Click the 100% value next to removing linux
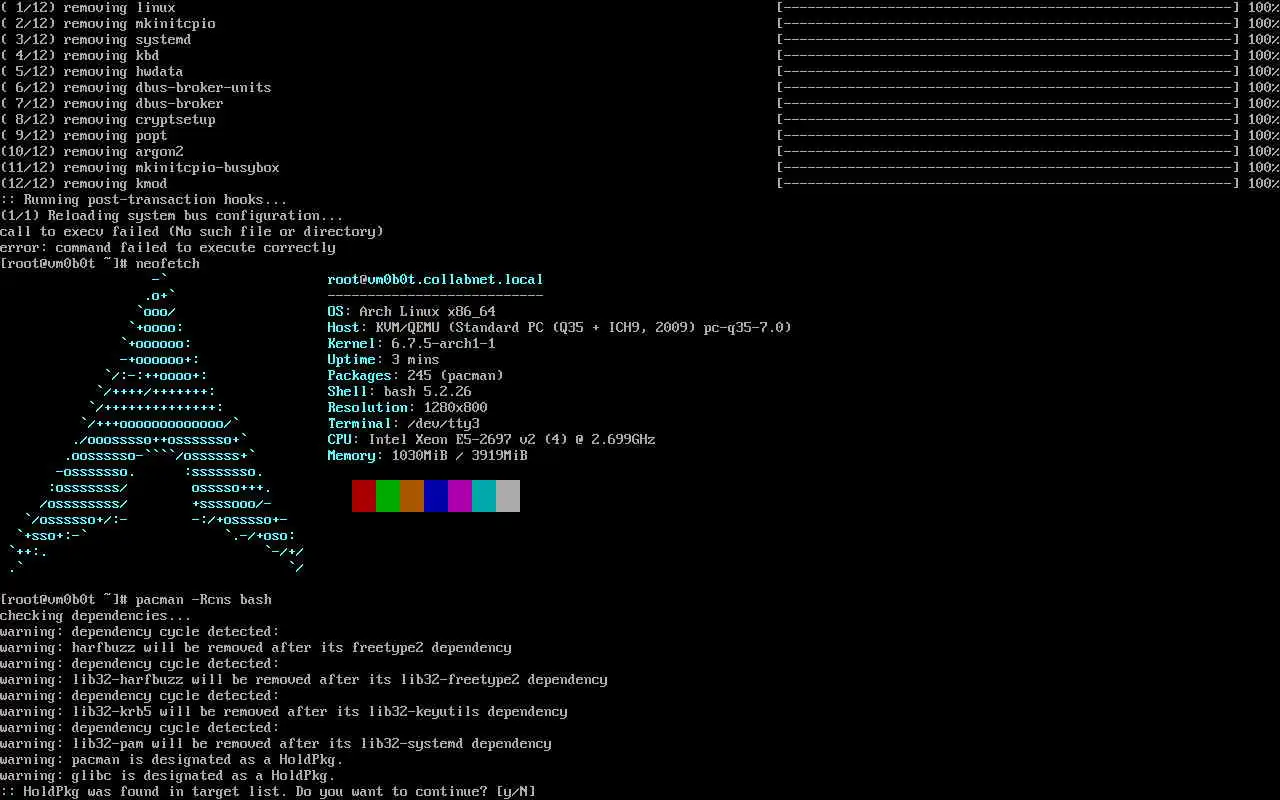1280x800 pixels. [1264, 8]
